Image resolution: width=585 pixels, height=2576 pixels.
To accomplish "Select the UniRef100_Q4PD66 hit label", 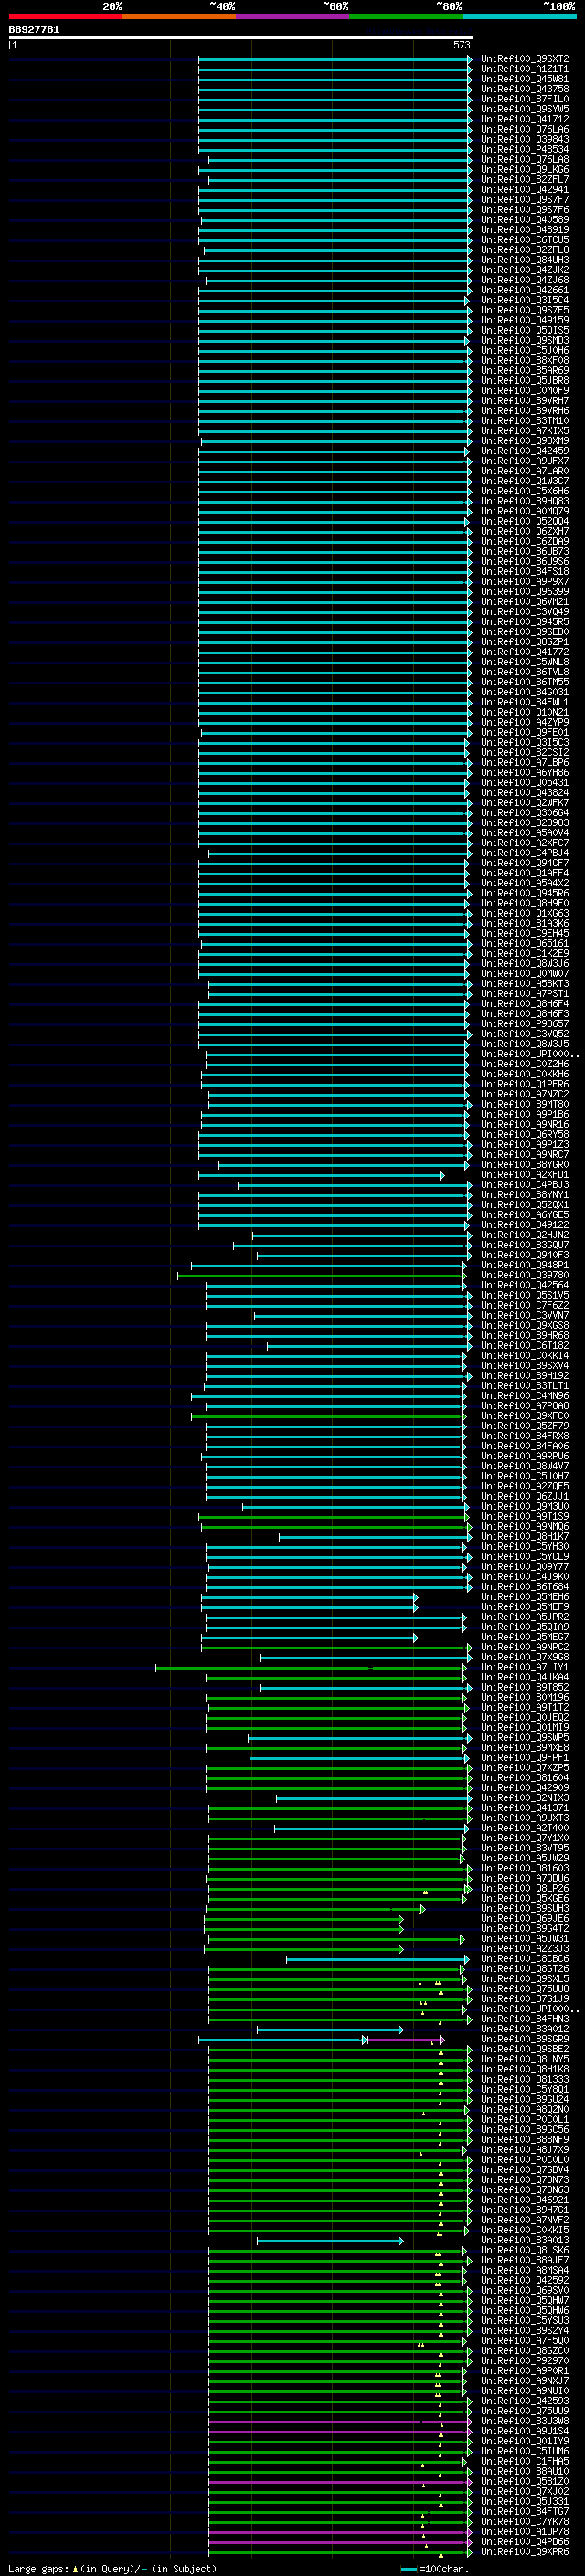I will click(x=525, y=2541).
